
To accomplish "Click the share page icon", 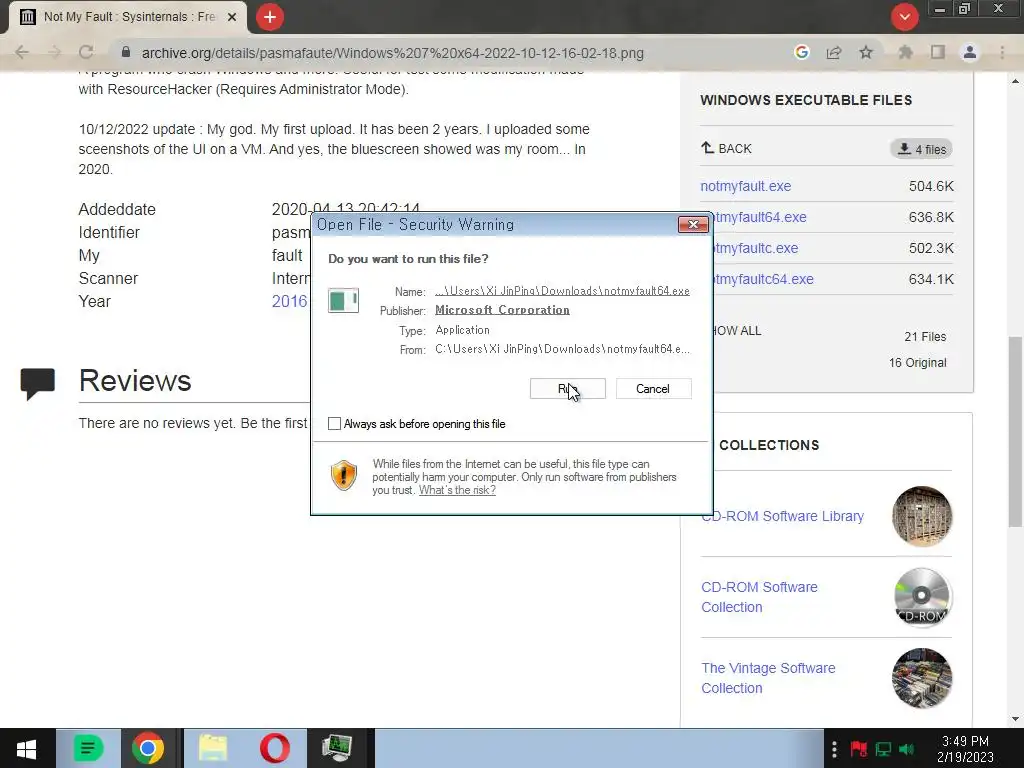I will click(x=834, y=52).
